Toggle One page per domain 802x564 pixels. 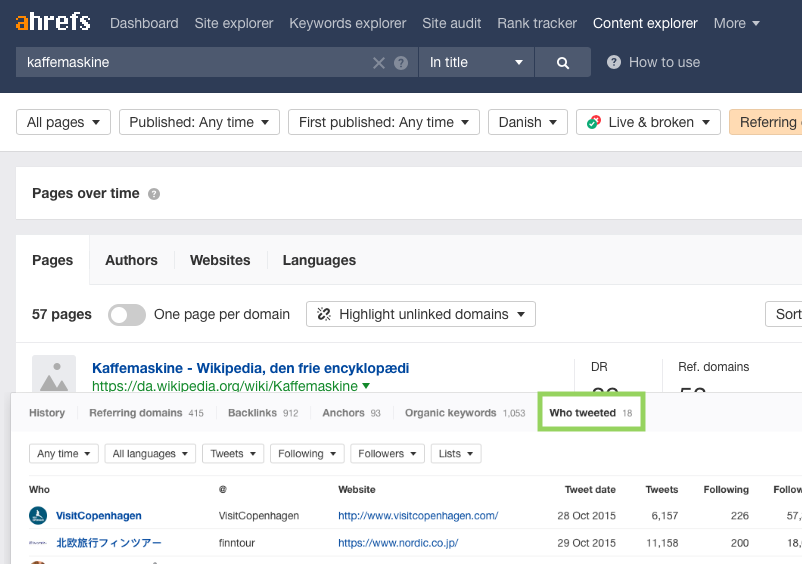127,314
